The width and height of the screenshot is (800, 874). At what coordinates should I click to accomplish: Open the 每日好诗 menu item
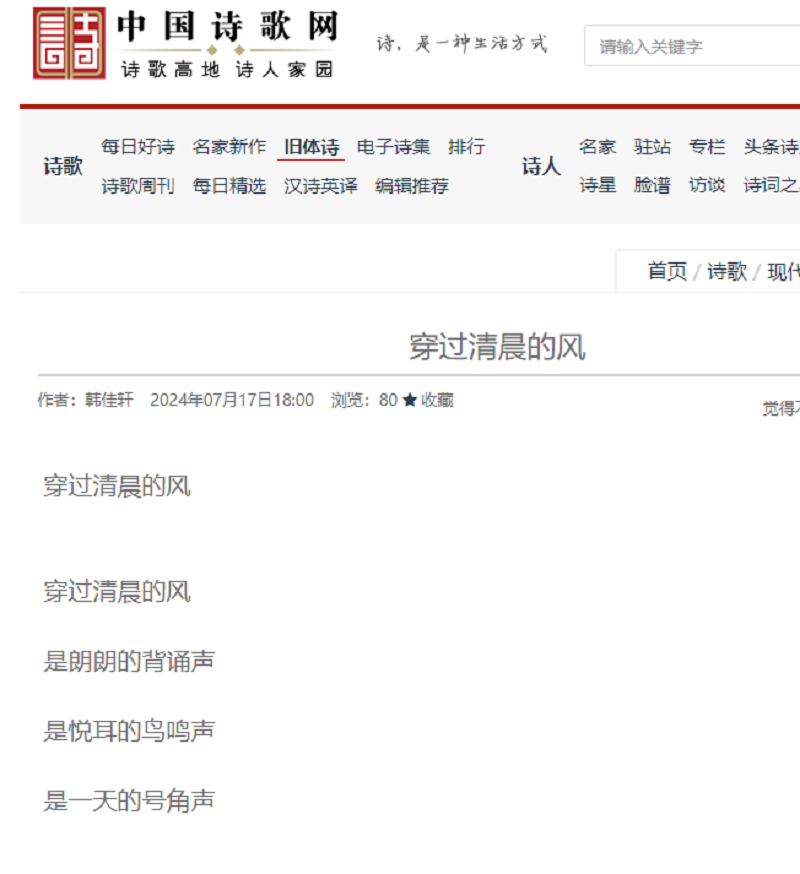click(x=138, y=147)
